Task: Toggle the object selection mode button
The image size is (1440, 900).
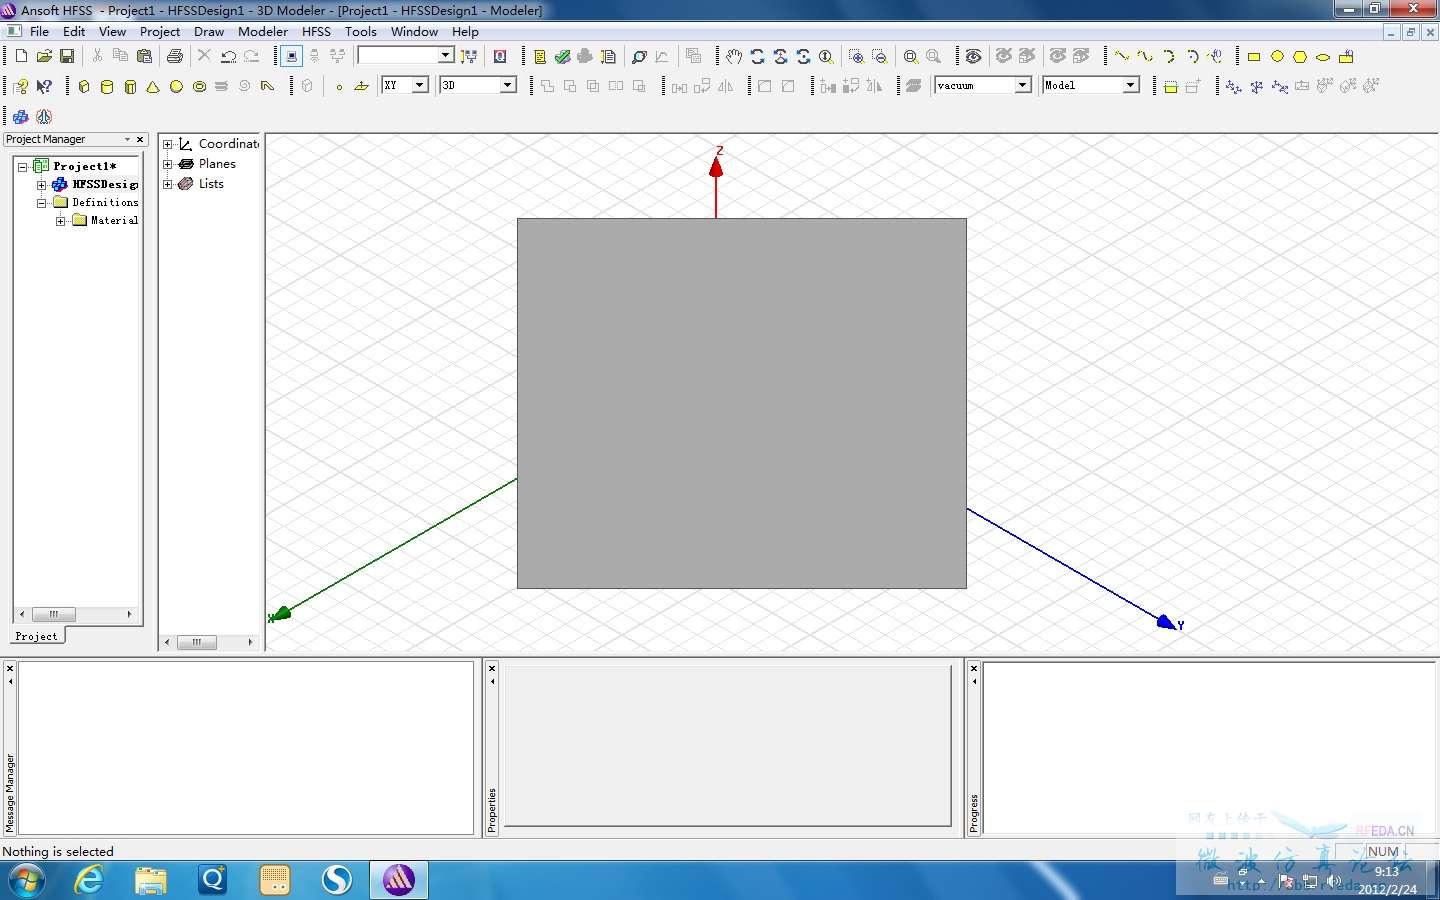Action: [291, 57]
